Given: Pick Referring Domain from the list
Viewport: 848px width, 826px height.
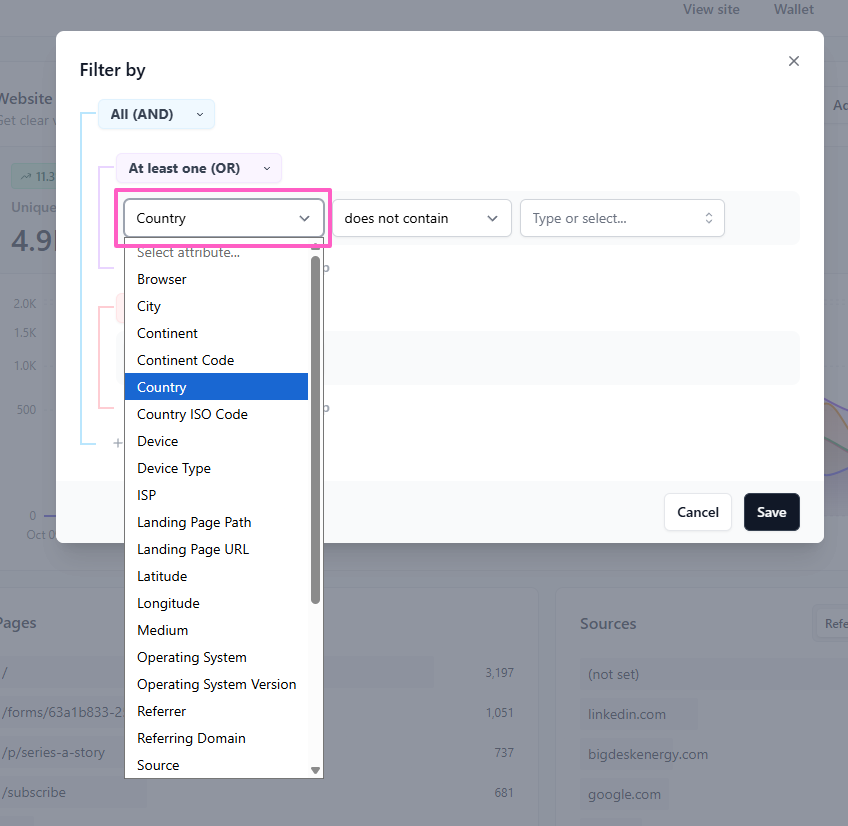Looking at the screenshot, I should 191,738.
